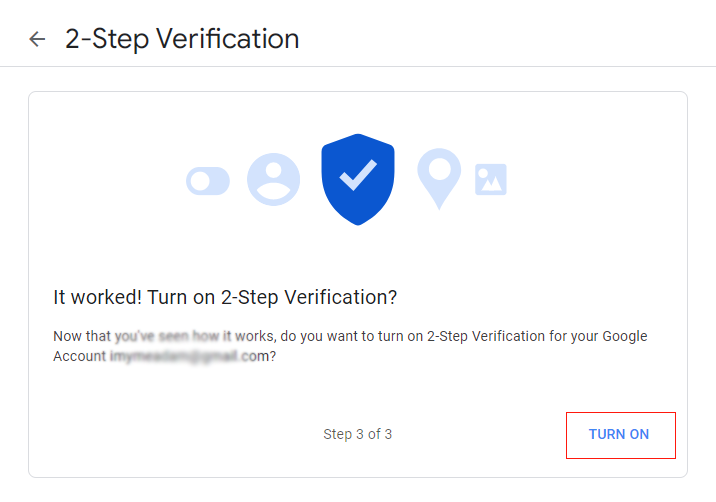
Task: Select the light blue person avatar icon
Action: coord(274,179)
